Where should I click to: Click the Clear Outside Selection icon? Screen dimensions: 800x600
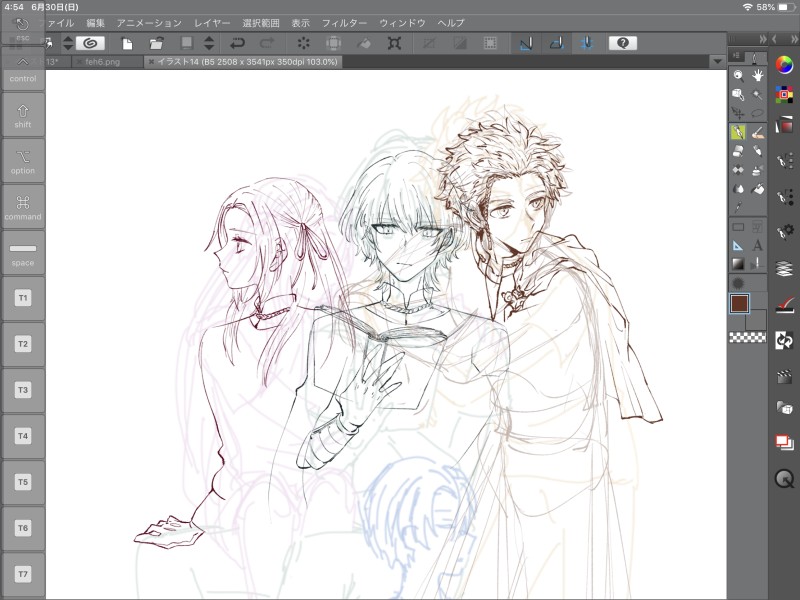point(333,43)
